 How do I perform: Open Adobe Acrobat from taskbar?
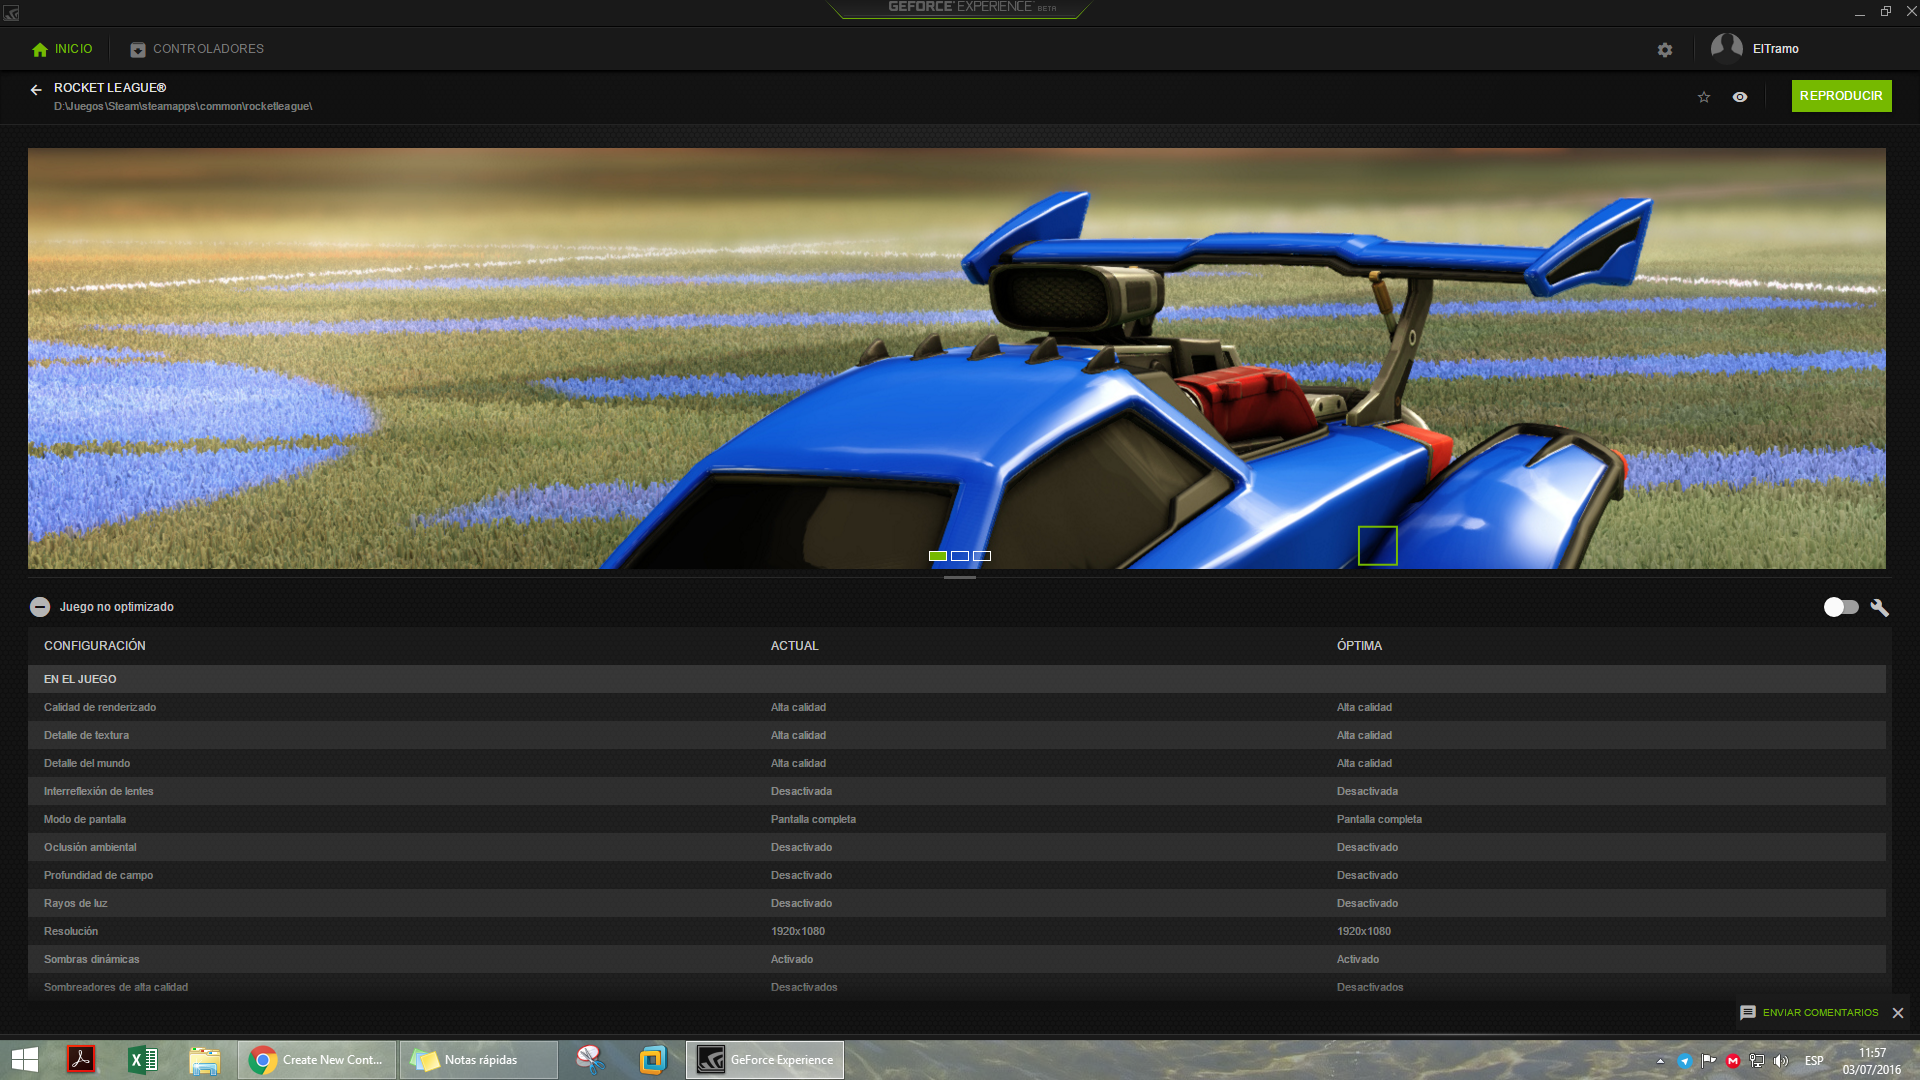click(x=81, y=1060)
